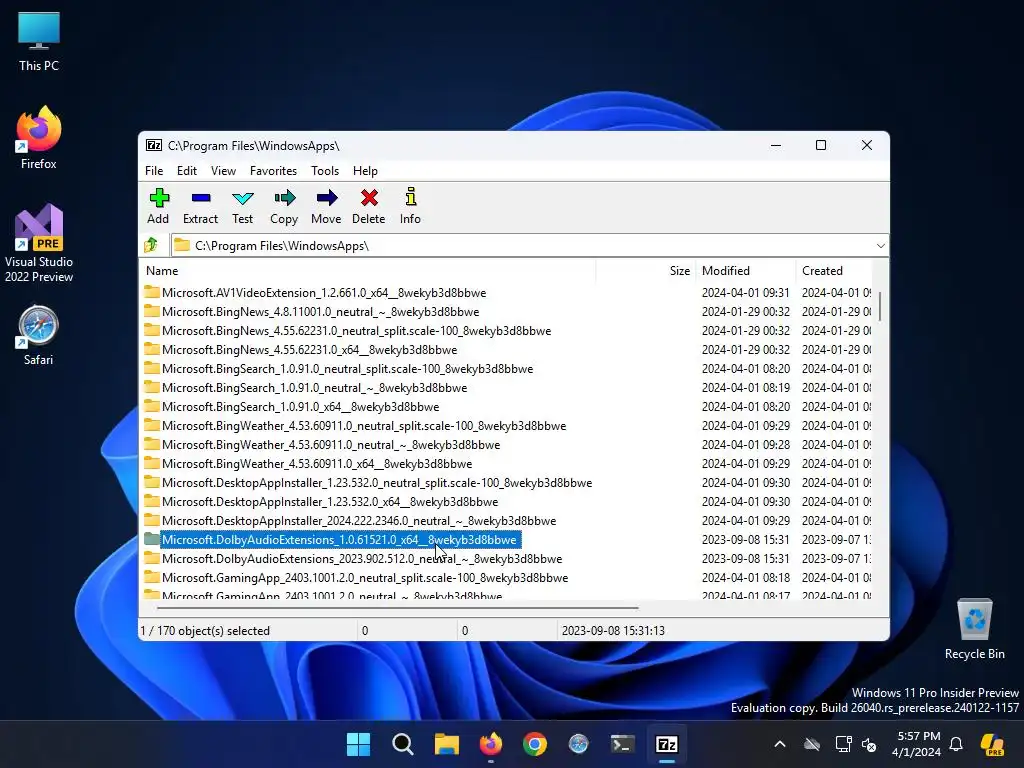Open notifications bell in system tray

click(956, 744)
